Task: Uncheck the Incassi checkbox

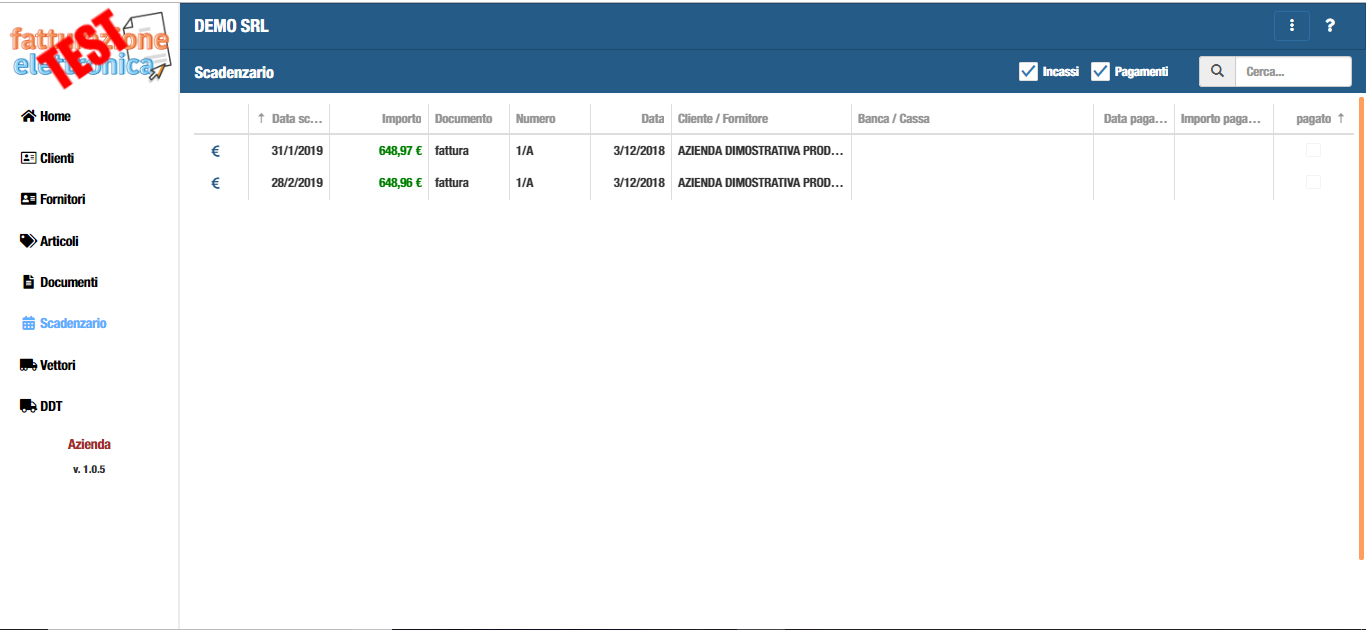Action: (1028, 71)
